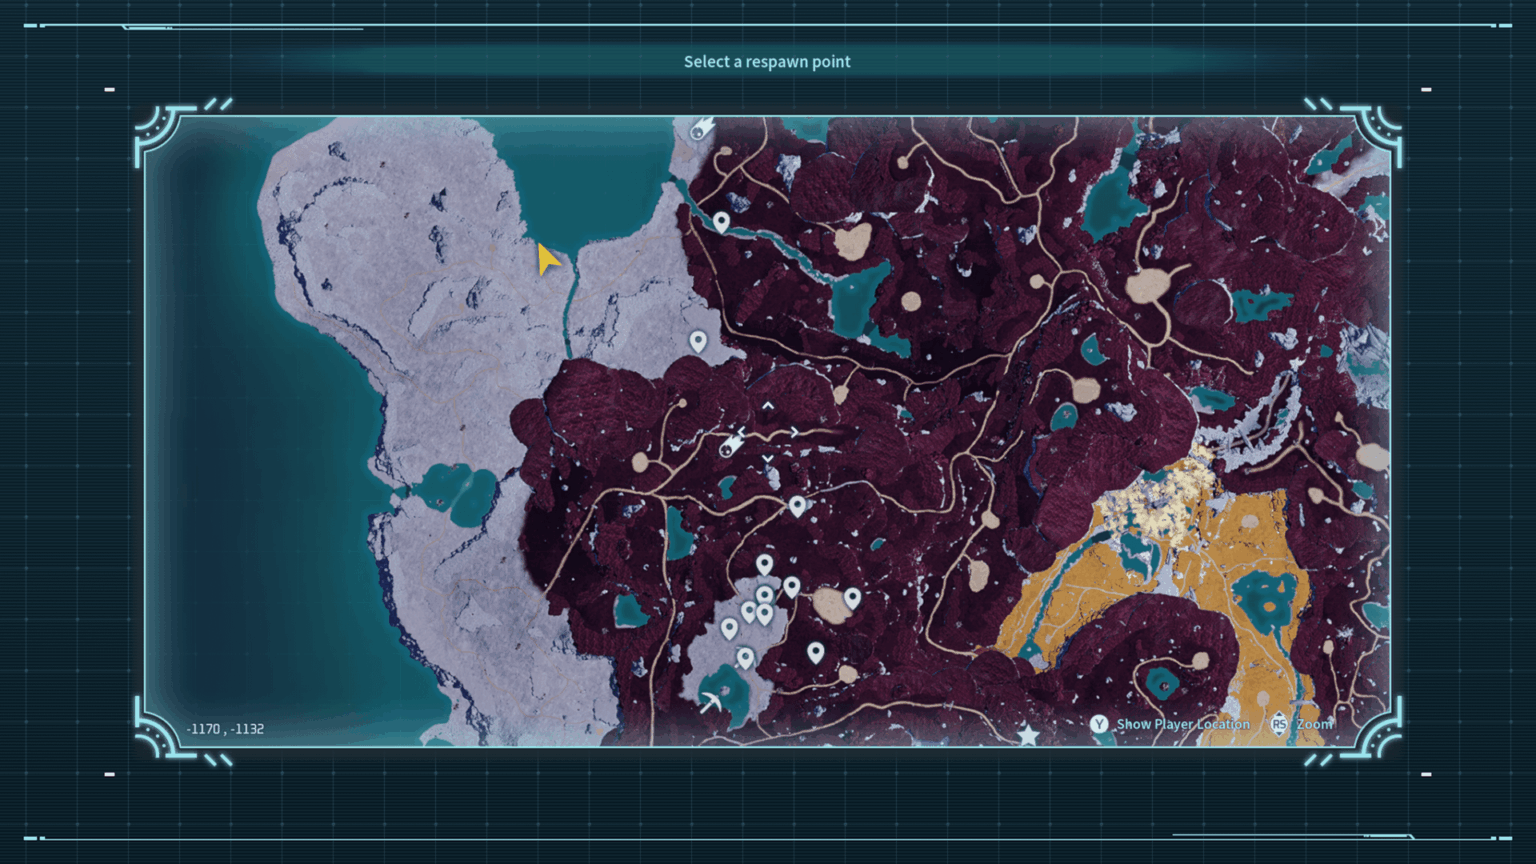
Task: Click the right chevron of the map cursor
Action: pyautogui.click(x=795, y=432)
